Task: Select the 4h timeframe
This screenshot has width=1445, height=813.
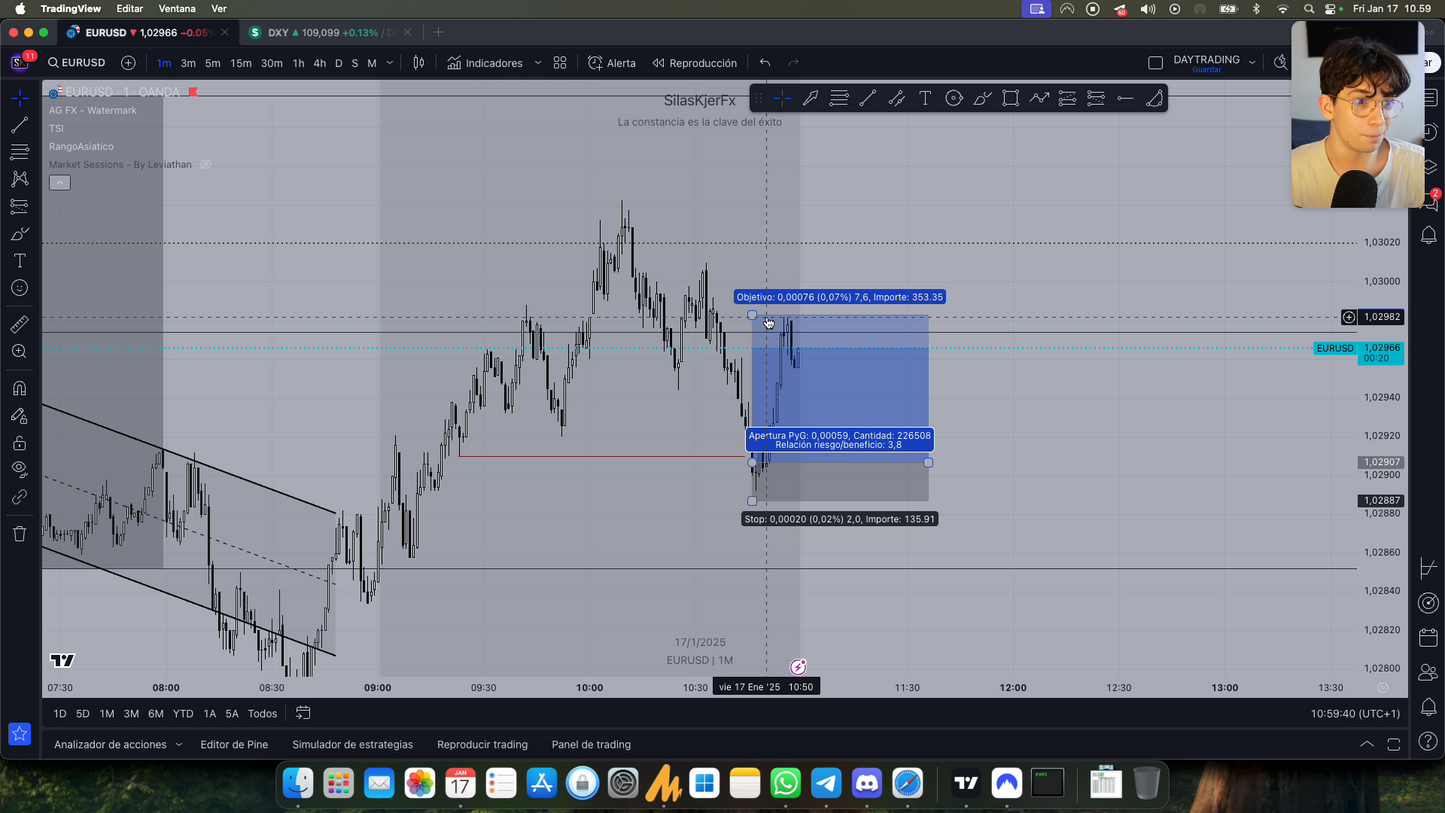Action: 320,63
